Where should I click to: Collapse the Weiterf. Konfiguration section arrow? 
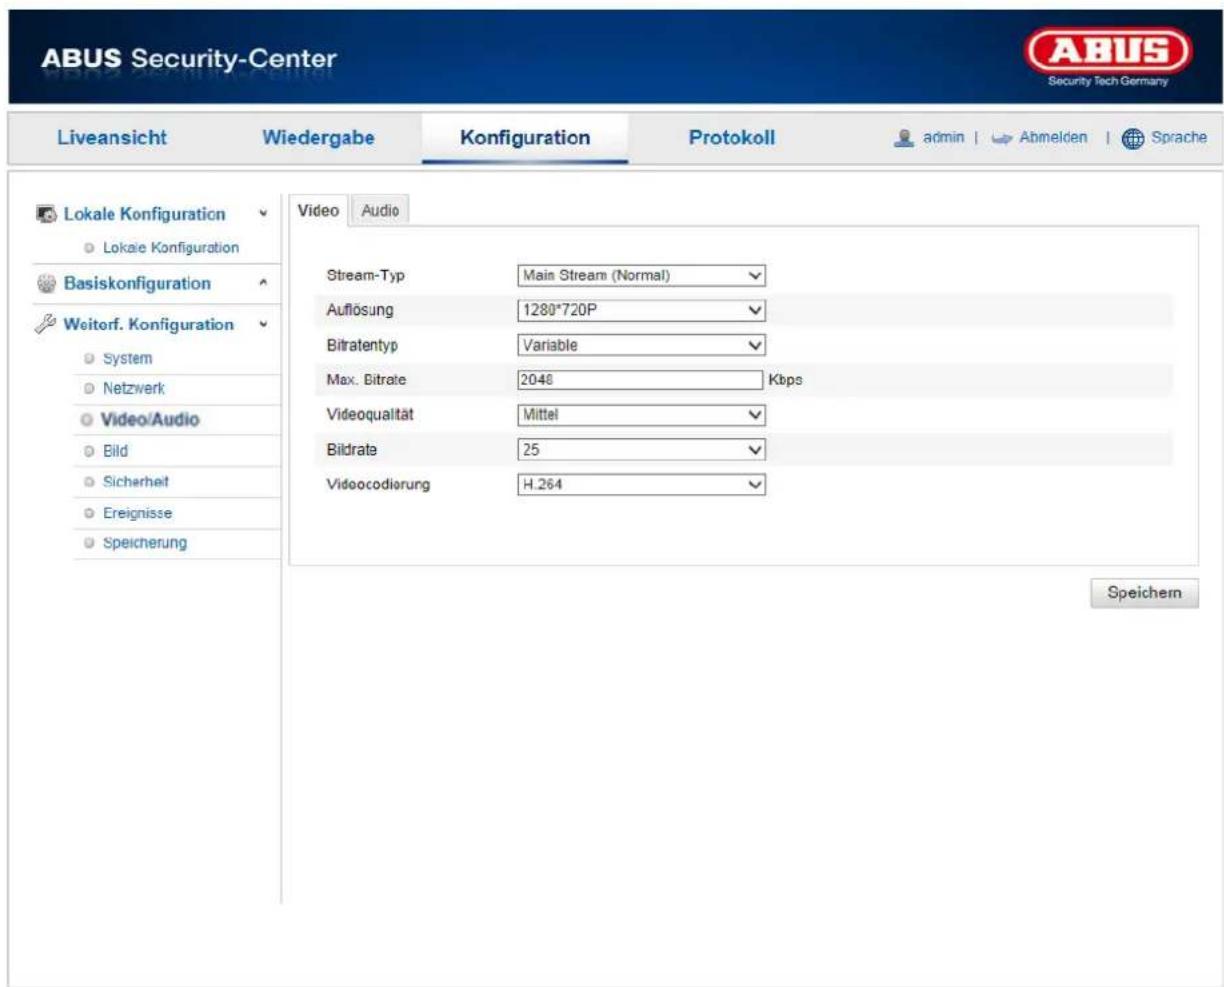[x=263, y=325]
